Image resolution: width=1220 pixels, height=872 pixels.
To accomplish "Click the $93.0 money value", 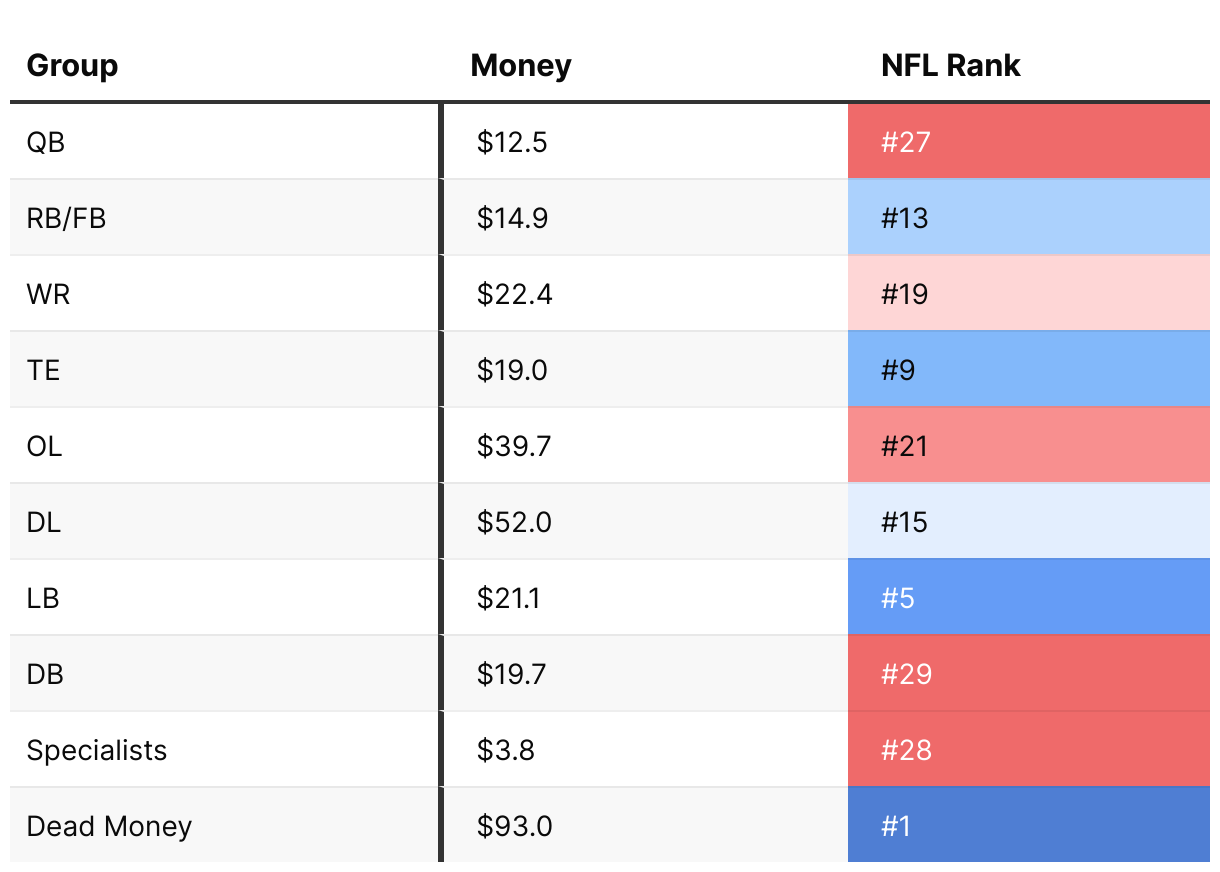I will 514,826.
